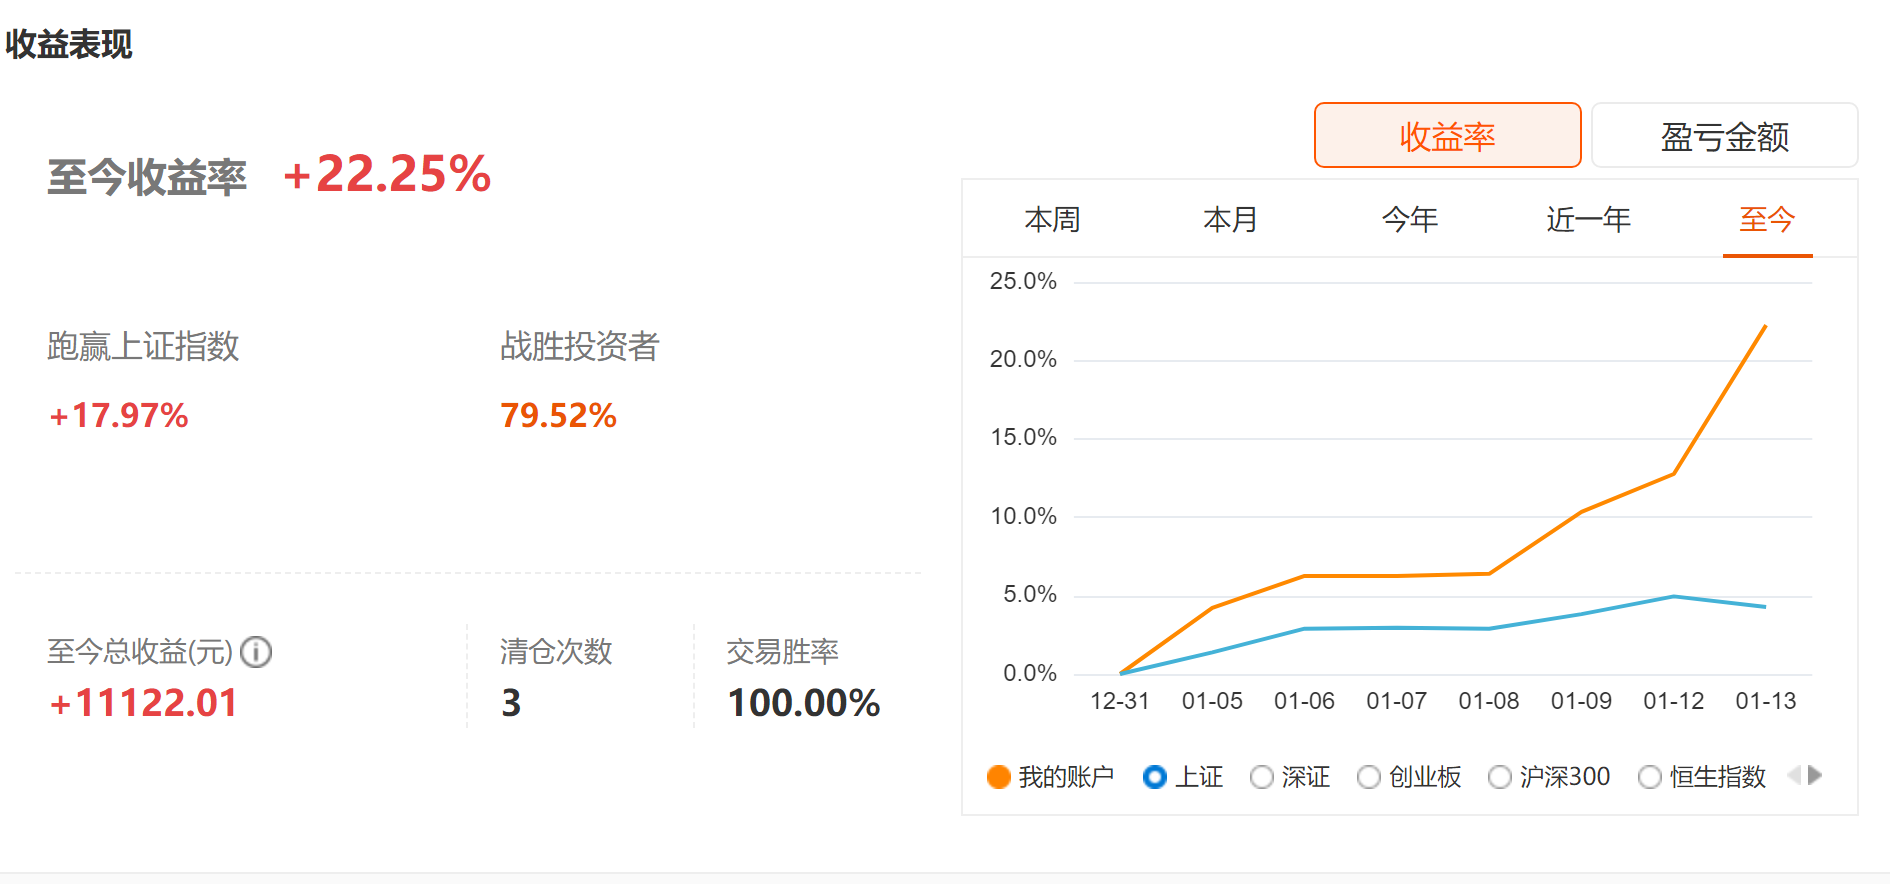This screenshot has width=1890, height=884.
Task: Open the 本月 time range tab
Action: (x=1230, y=220)
